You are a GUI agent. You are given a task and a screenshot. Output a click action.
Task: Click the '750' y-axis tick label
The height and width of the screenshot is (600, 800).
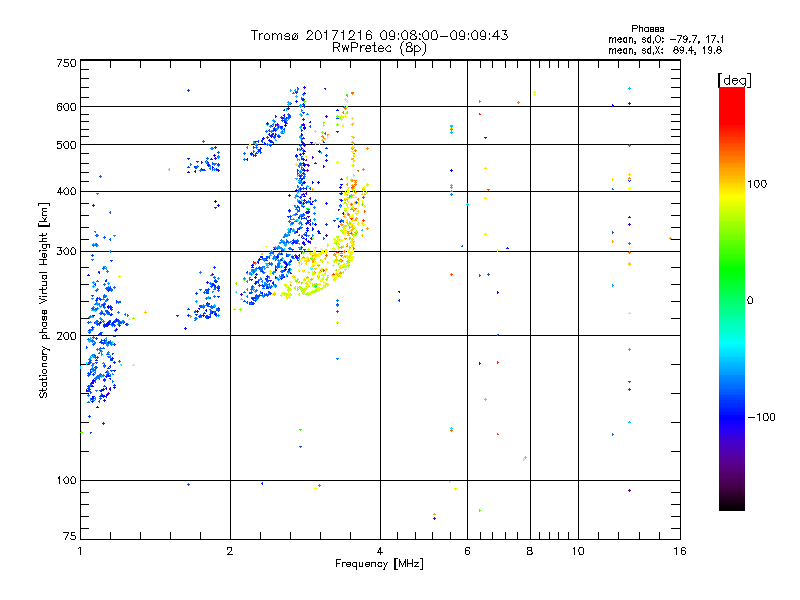click(66, 63)
